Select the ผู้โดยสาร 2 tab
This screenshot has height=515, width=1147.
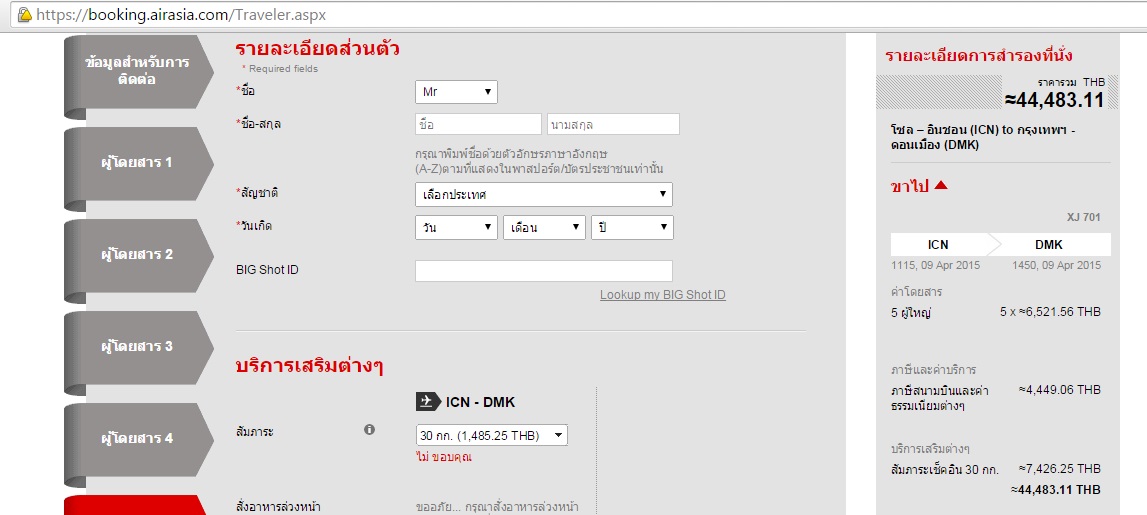(138, 255)
